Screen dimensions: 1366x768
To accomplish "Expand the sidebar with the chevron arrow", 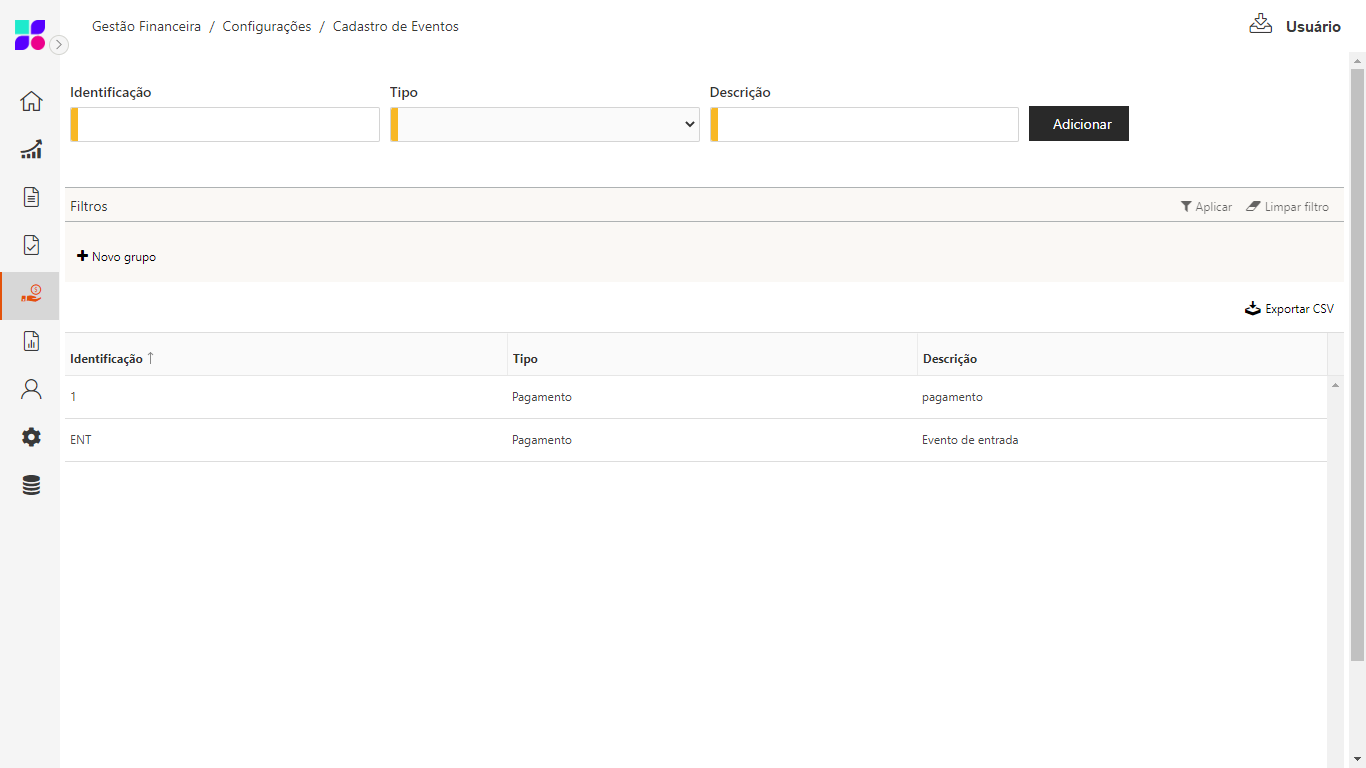I will pos(59,44).
